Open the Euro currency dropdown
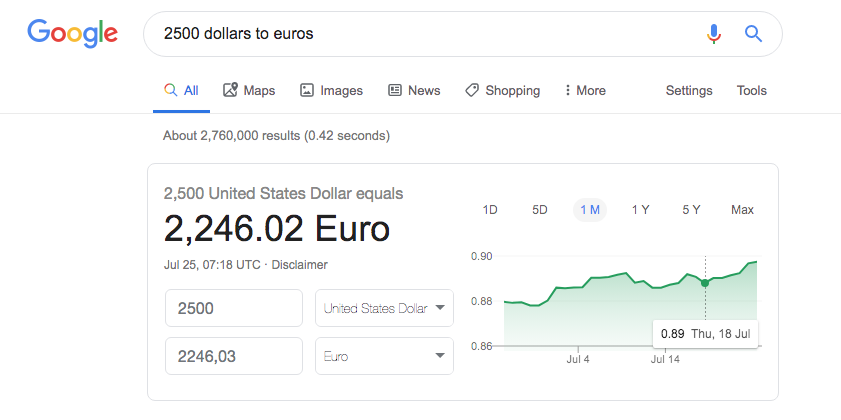 click(385, 356)
